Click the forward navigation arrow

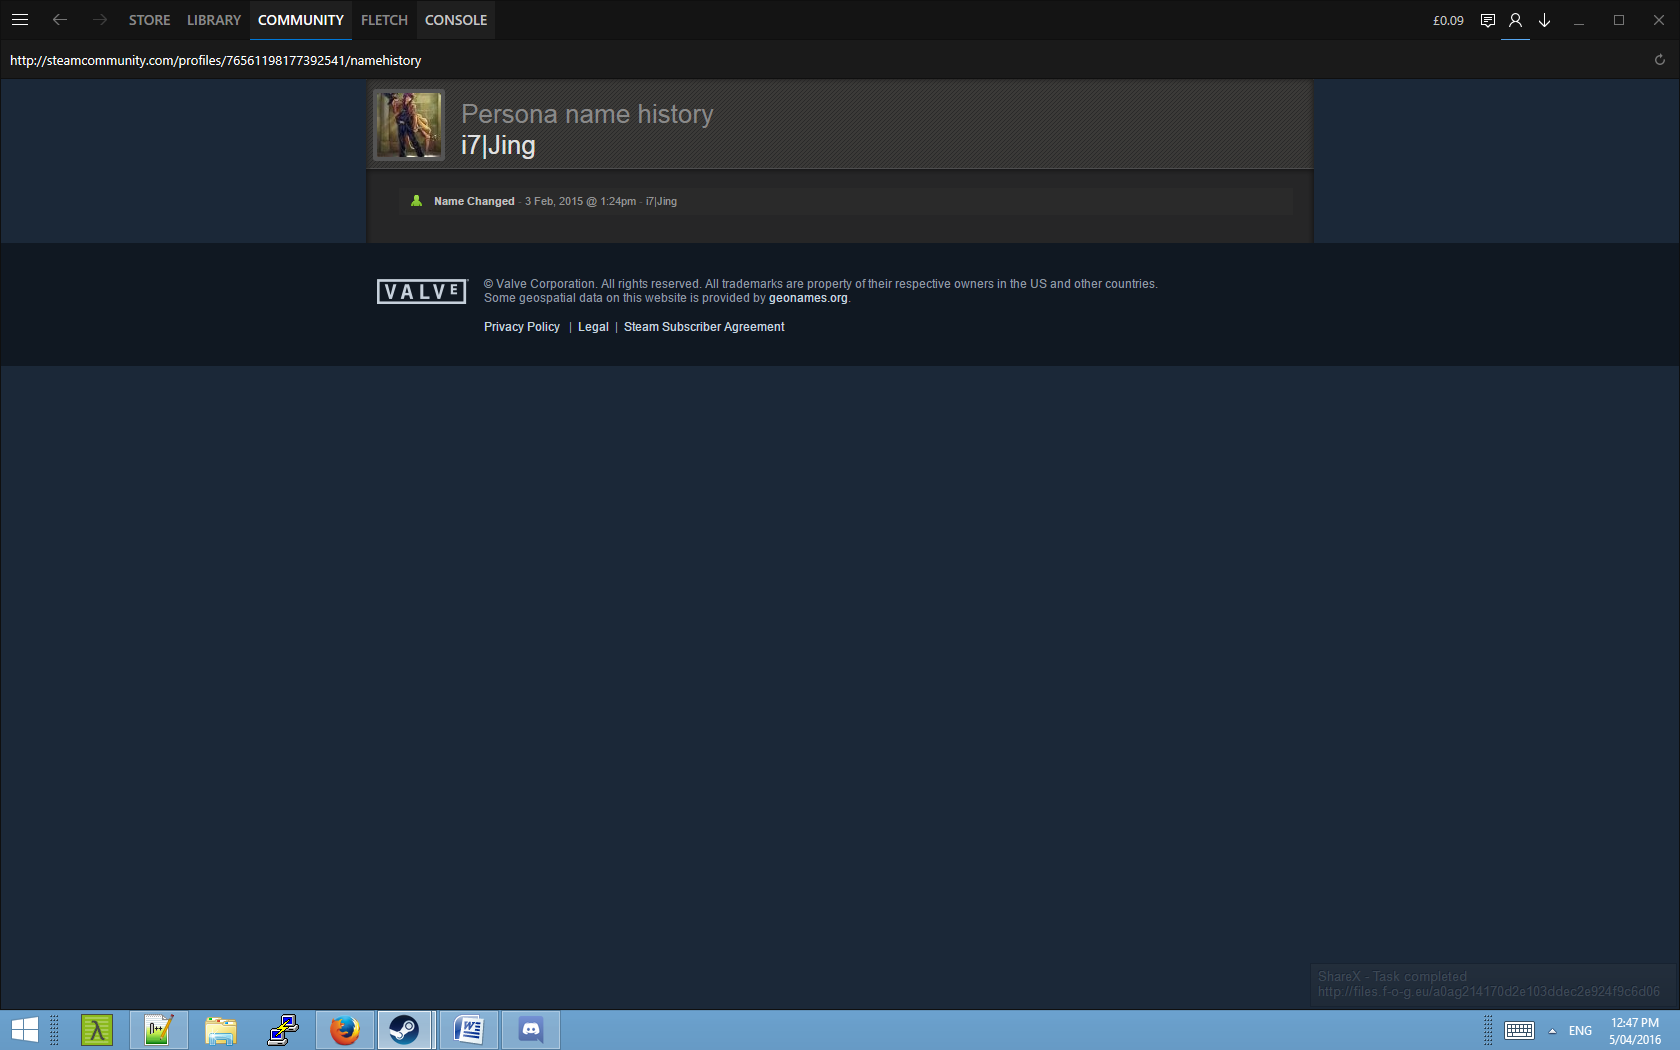click(99, 20)
